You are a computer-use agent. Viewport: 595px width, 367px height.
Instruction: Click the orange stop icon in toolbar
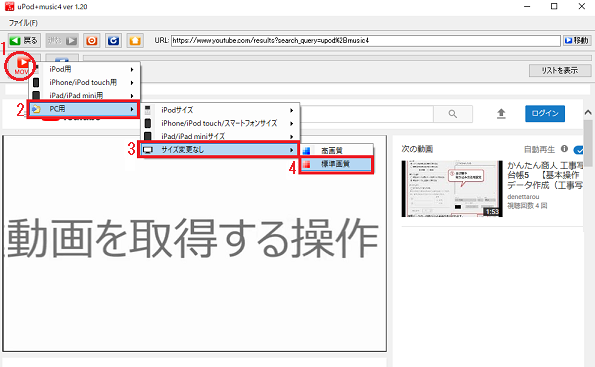(91, 40)
